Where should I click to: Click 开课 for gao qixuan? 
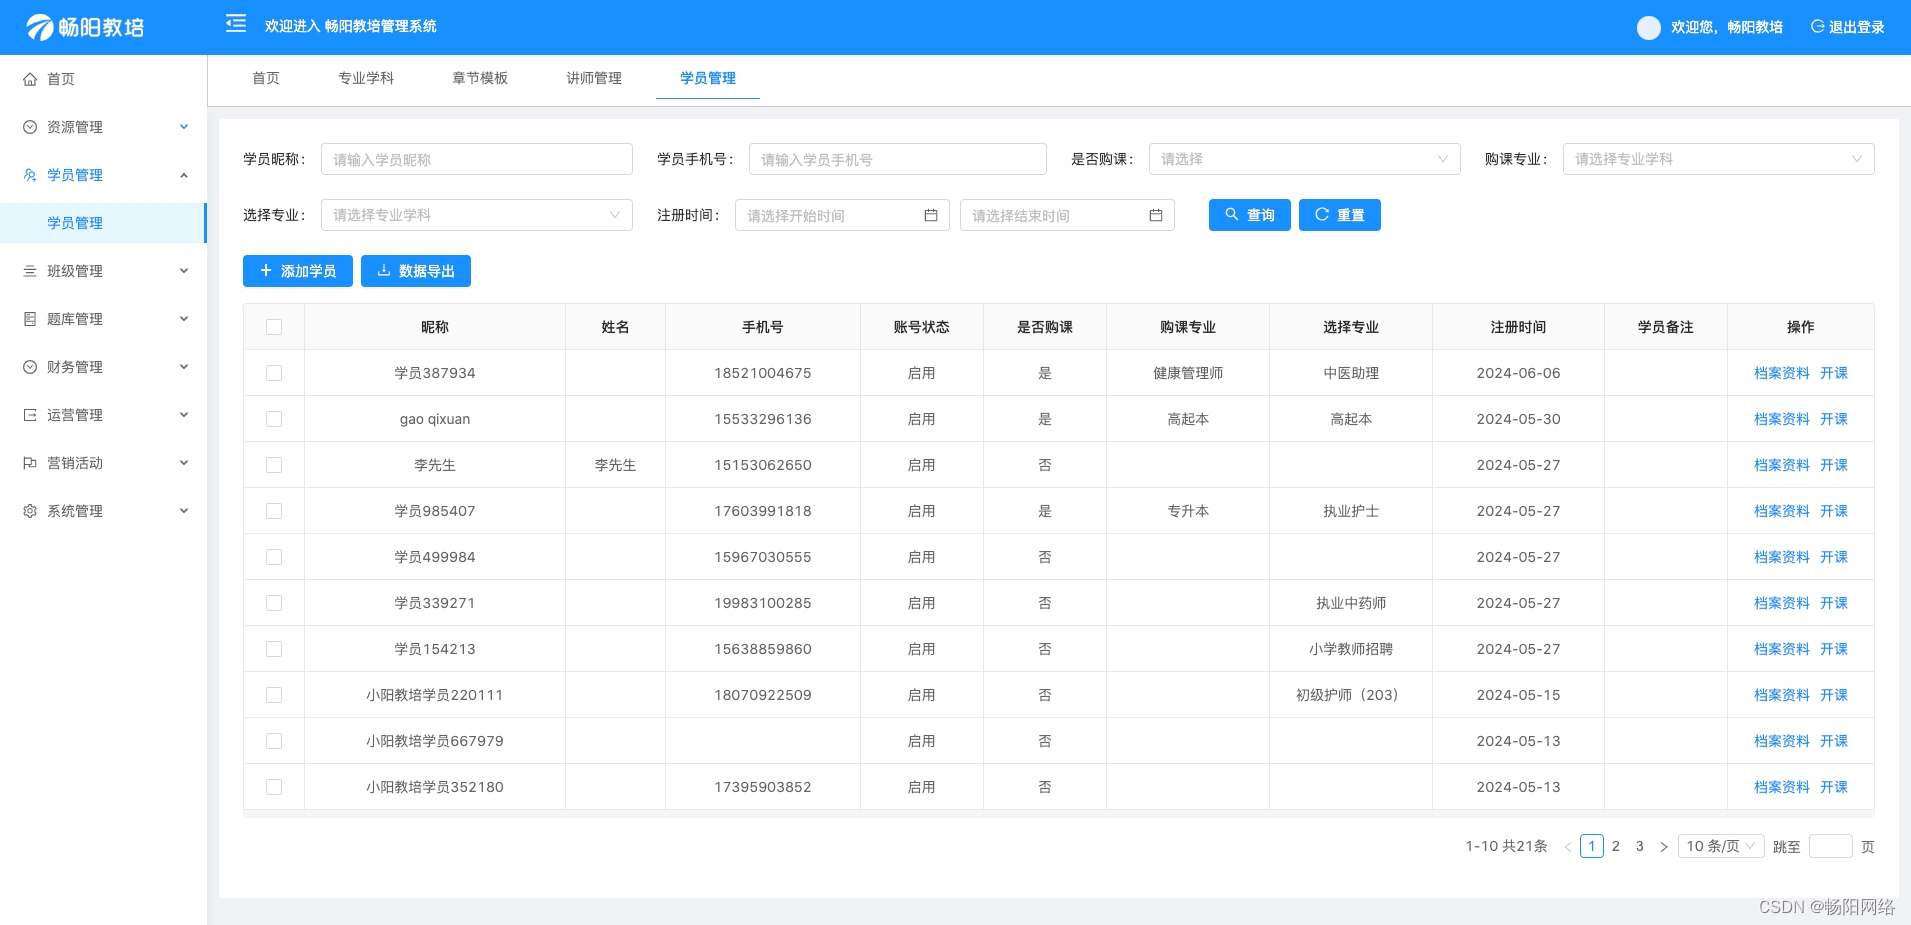1834,419
